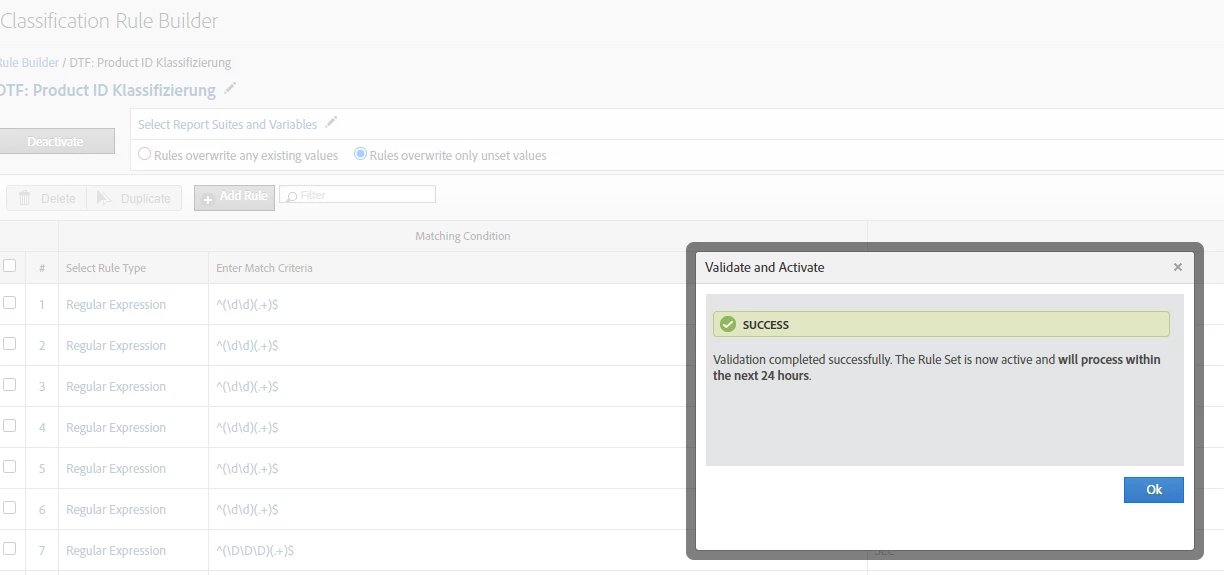Check the checkbox for rule 2
The height and width of the screenshot is (575, 1224).
pyautogui.click(x=9, y=343)
